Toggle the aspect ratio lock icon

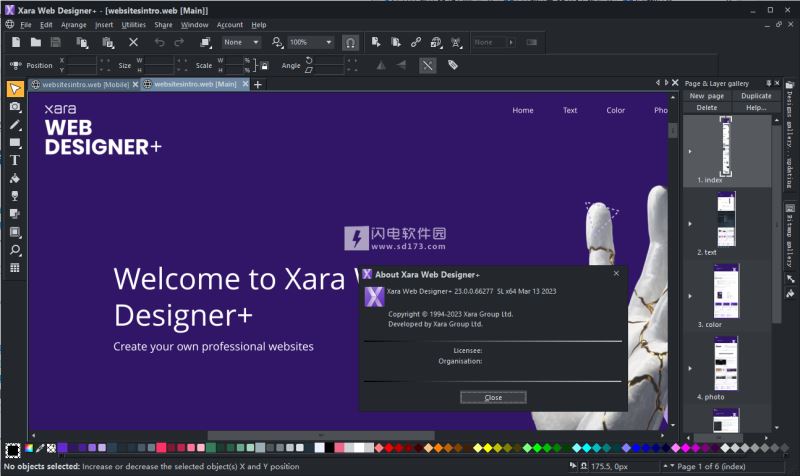263,65
